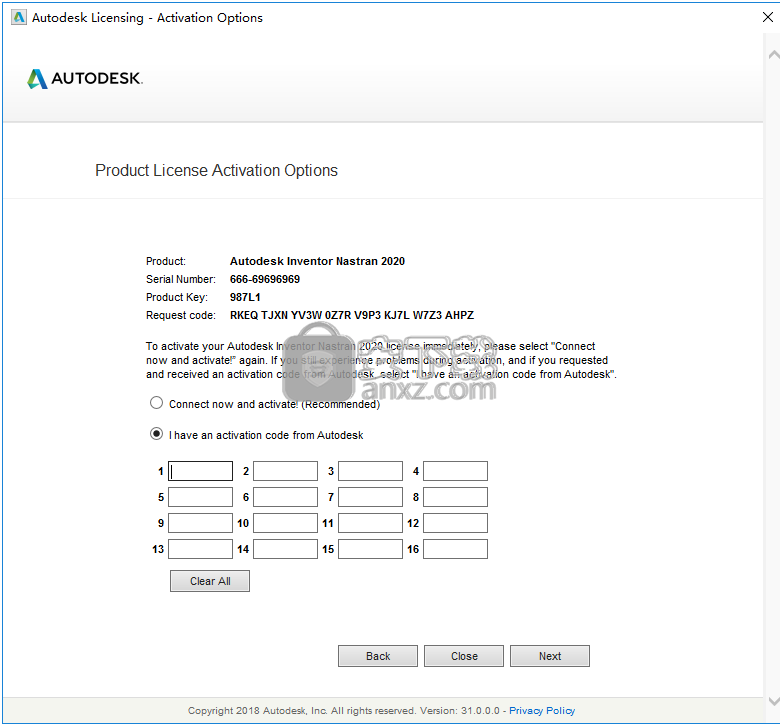Click product key 987L1

point(245,297)
